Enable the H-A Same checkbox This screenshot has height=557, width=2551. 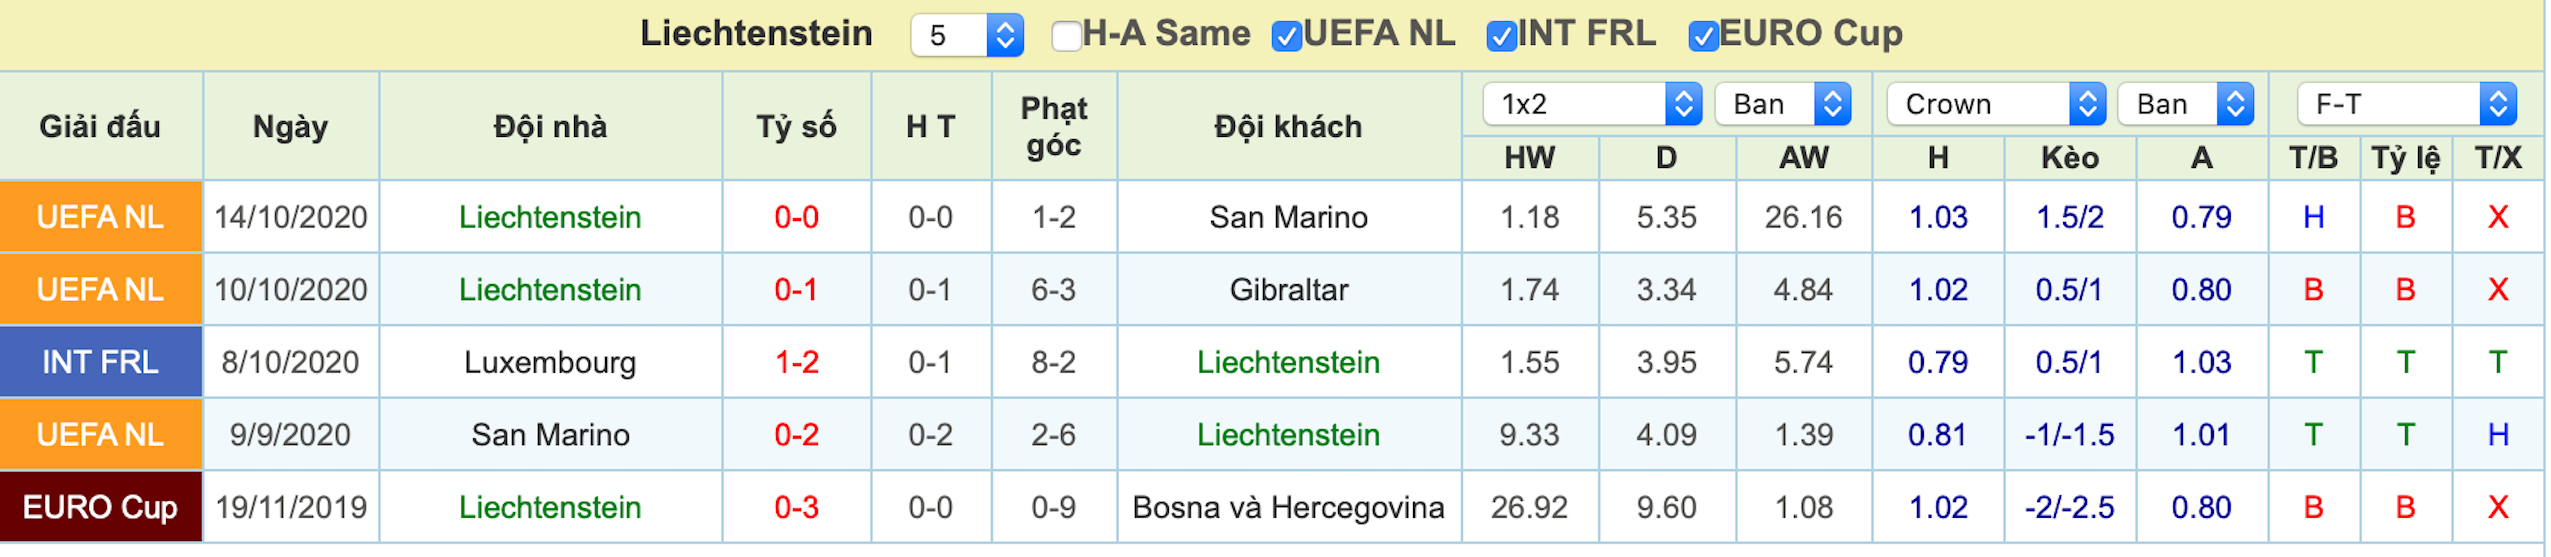point(1066,36)
